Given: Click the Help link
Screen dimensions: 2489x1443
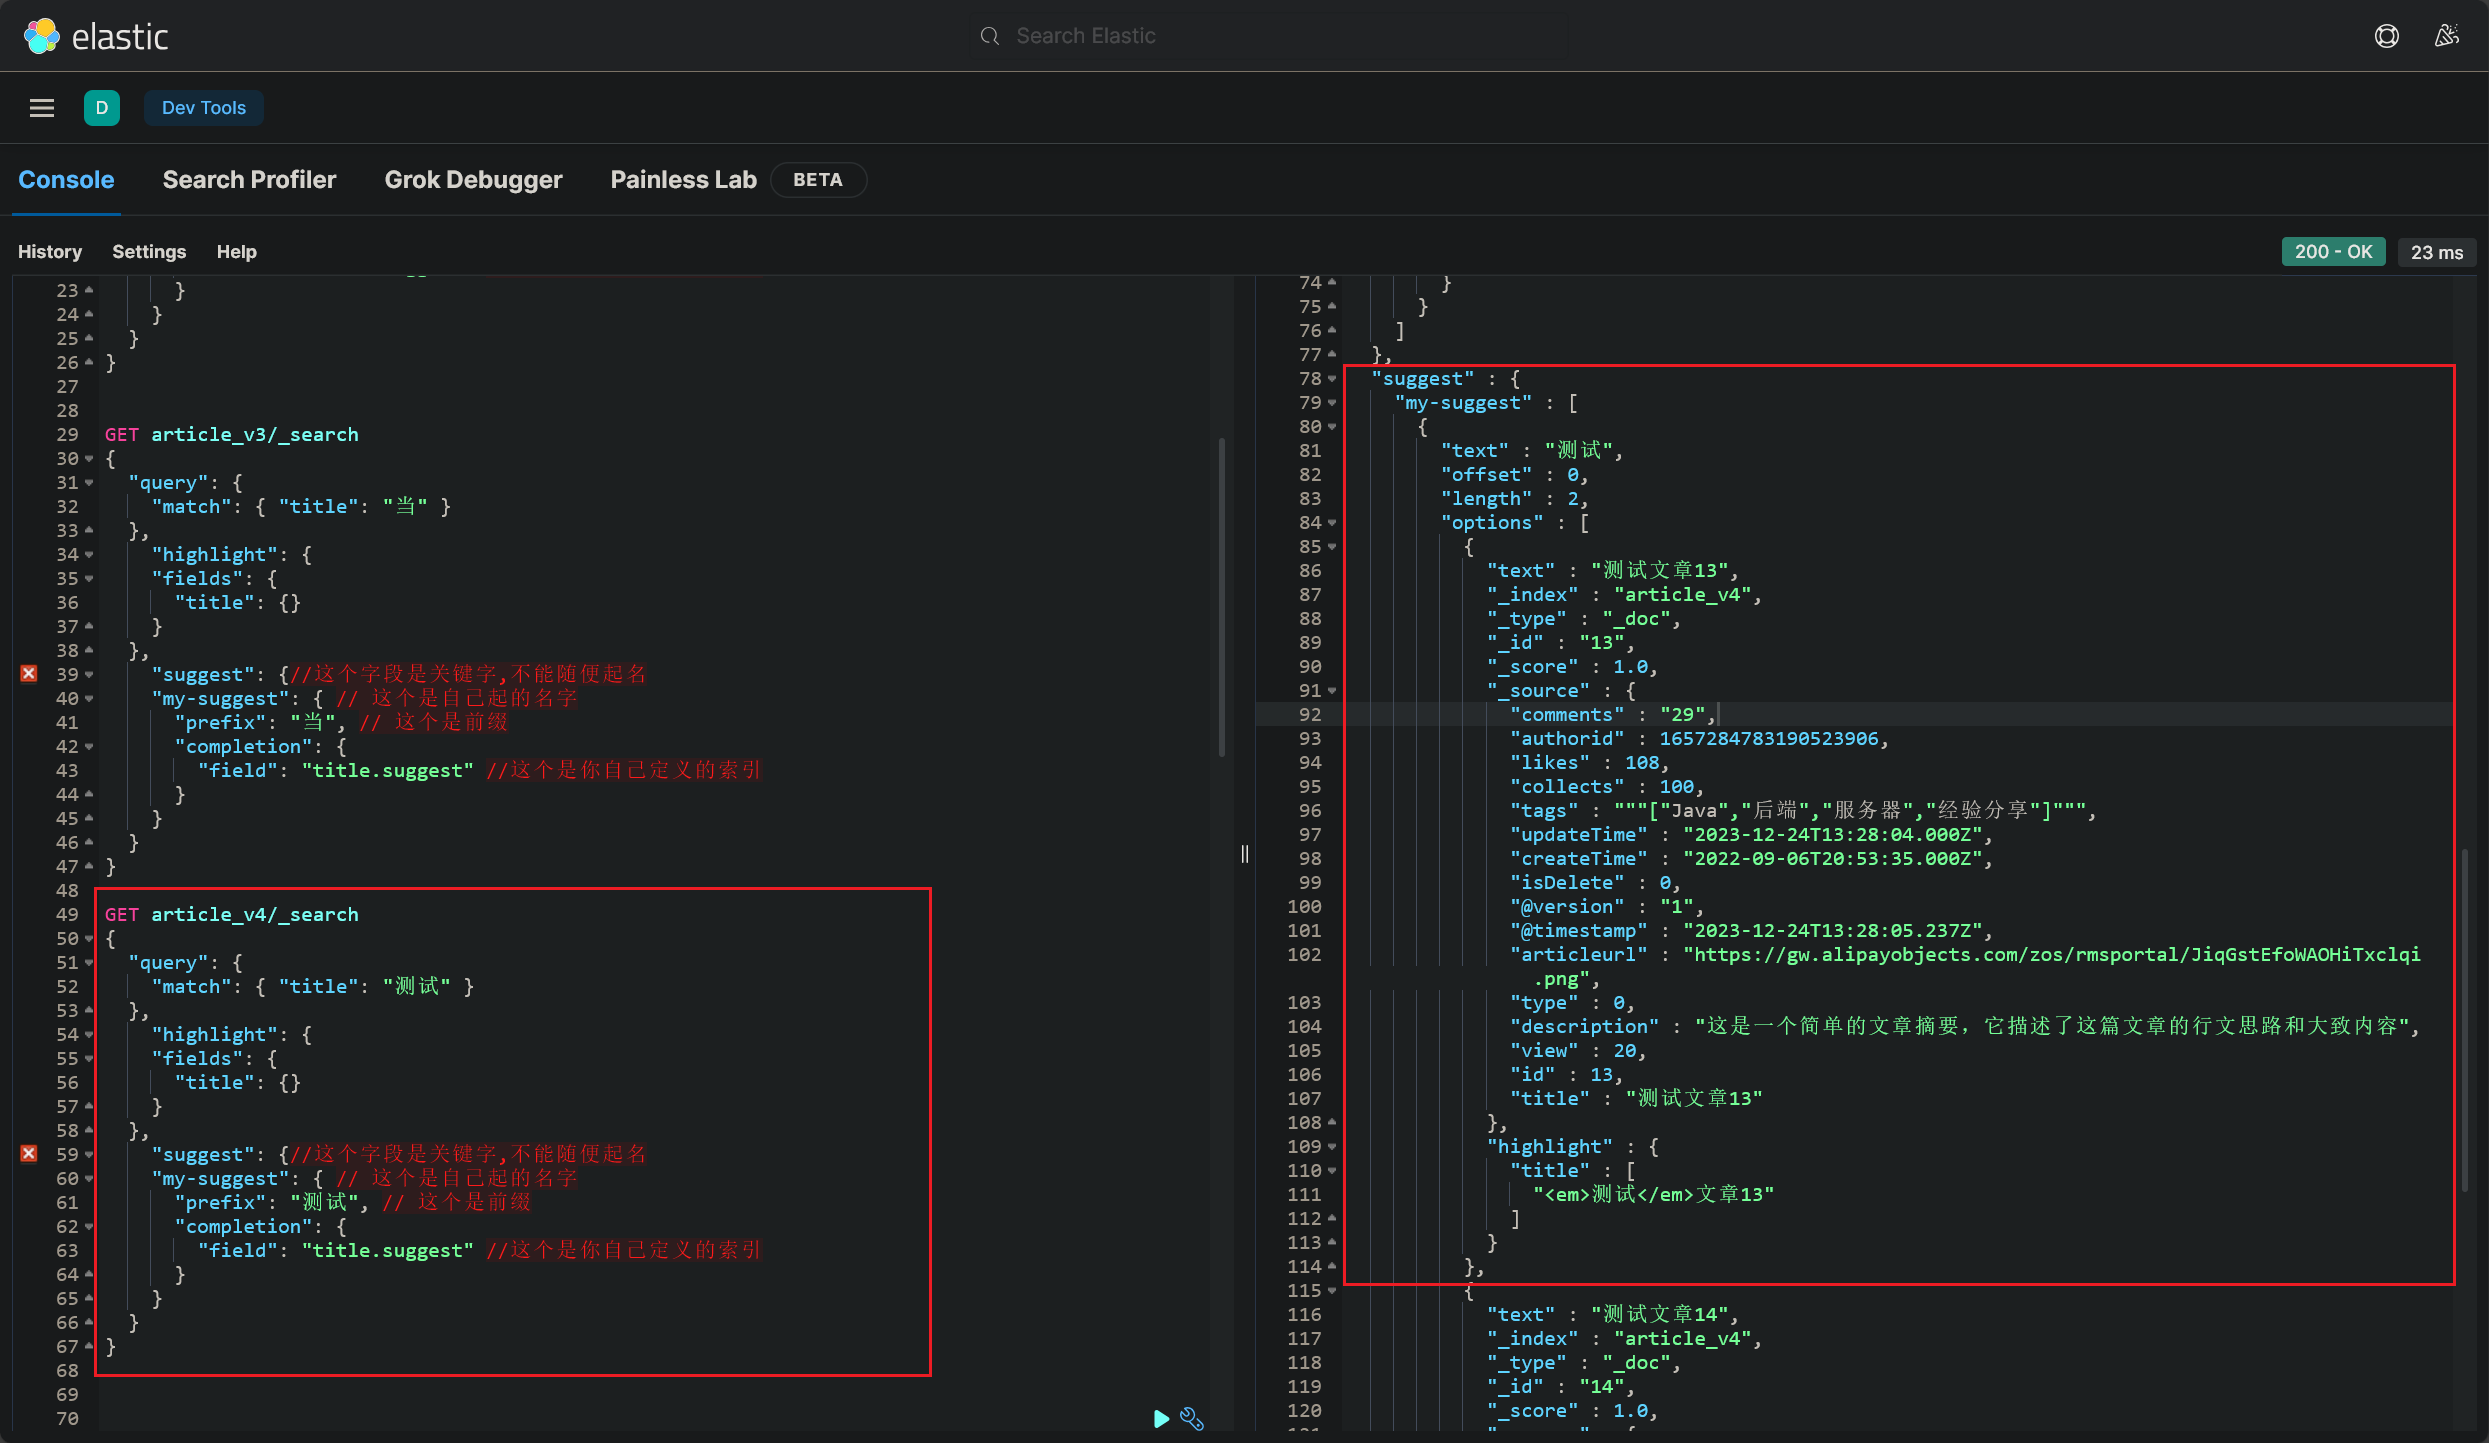Looking at the screenshot, I should tap(235, 251).
